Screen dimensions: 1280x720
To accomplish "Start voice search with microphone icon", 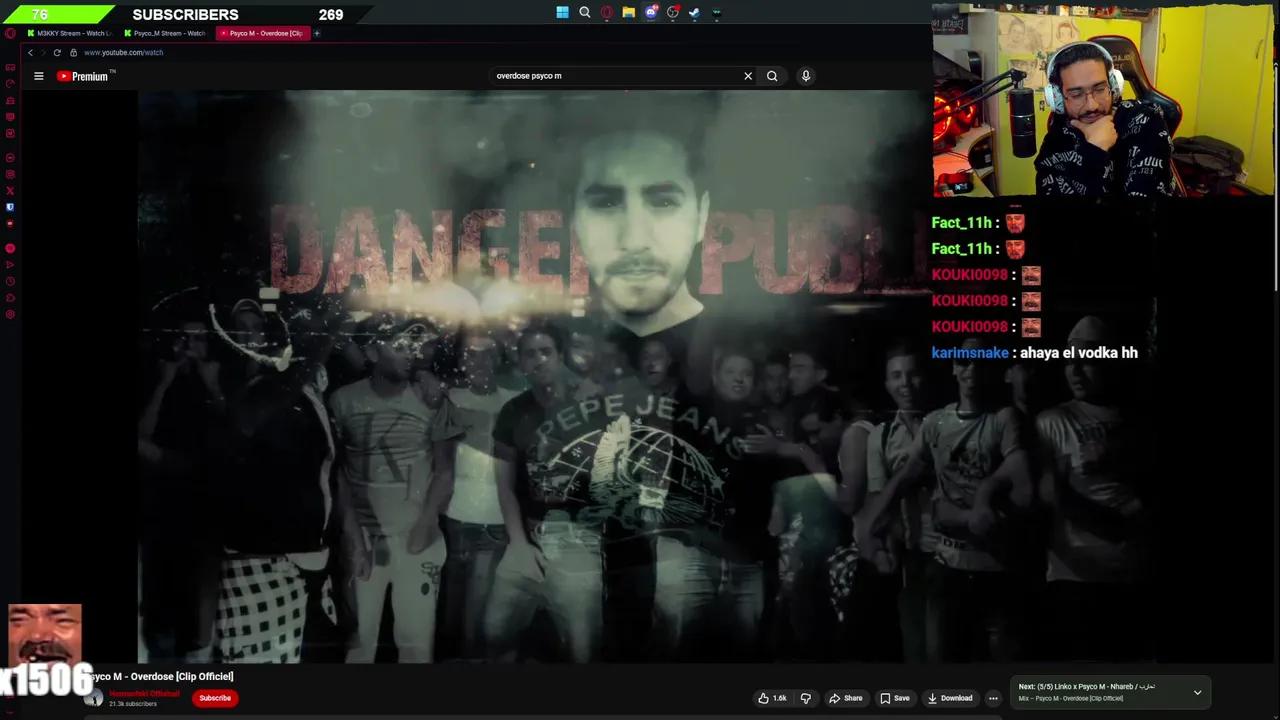I will click(806, 76).
